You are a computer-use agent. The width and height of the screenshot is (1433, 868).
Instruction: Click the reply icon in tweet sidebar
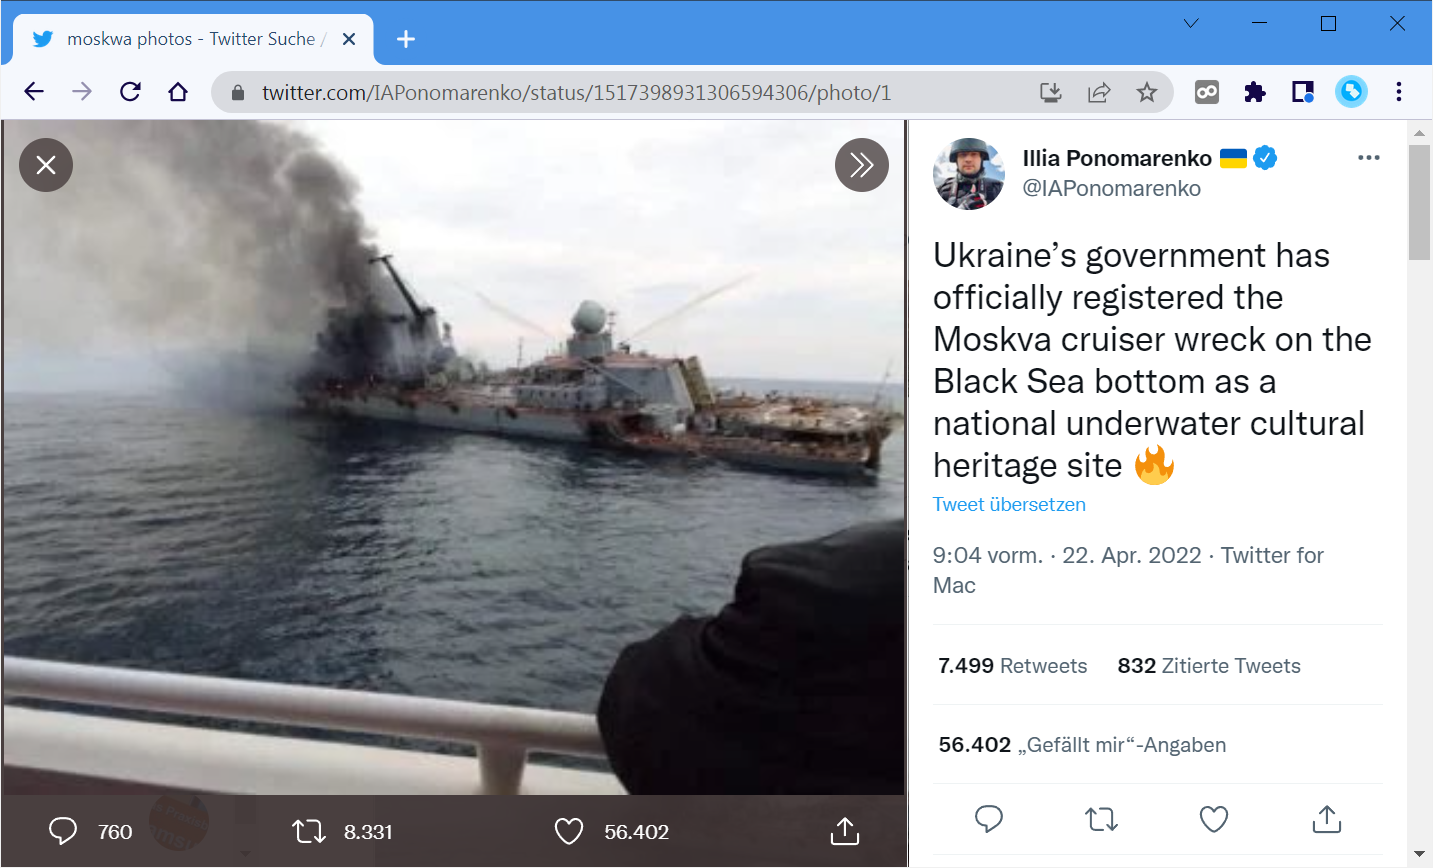click(x=989, y=819)
